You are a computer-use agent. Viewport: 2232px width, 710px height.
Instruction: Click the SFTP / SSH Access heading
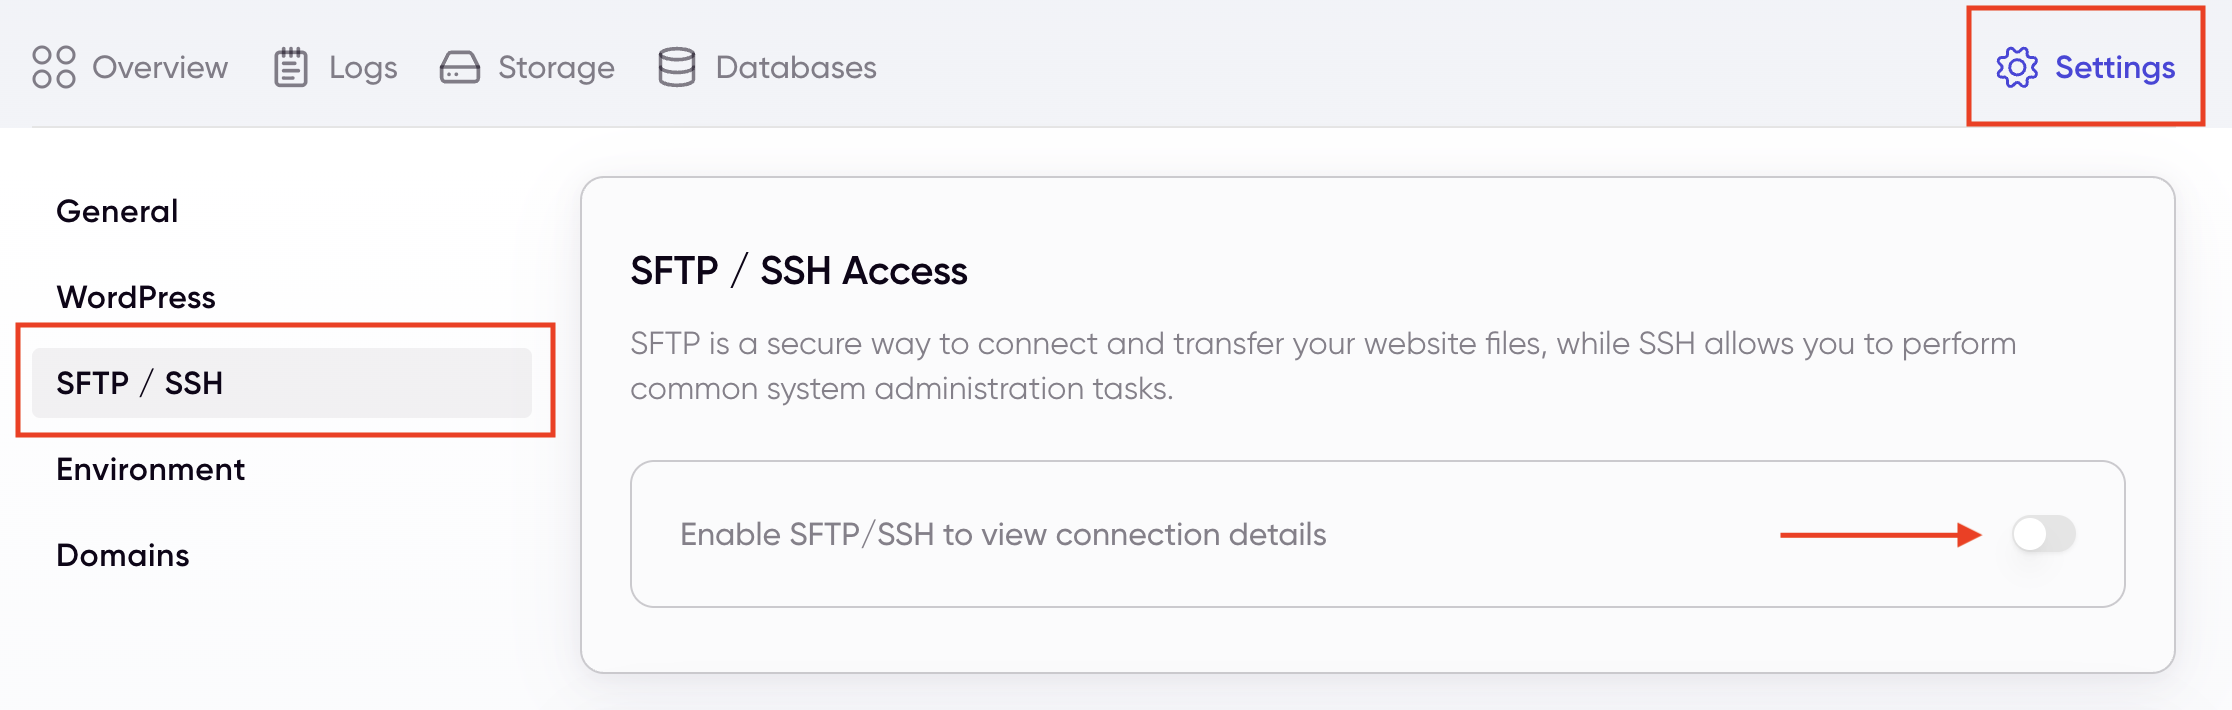coord(798,270)
